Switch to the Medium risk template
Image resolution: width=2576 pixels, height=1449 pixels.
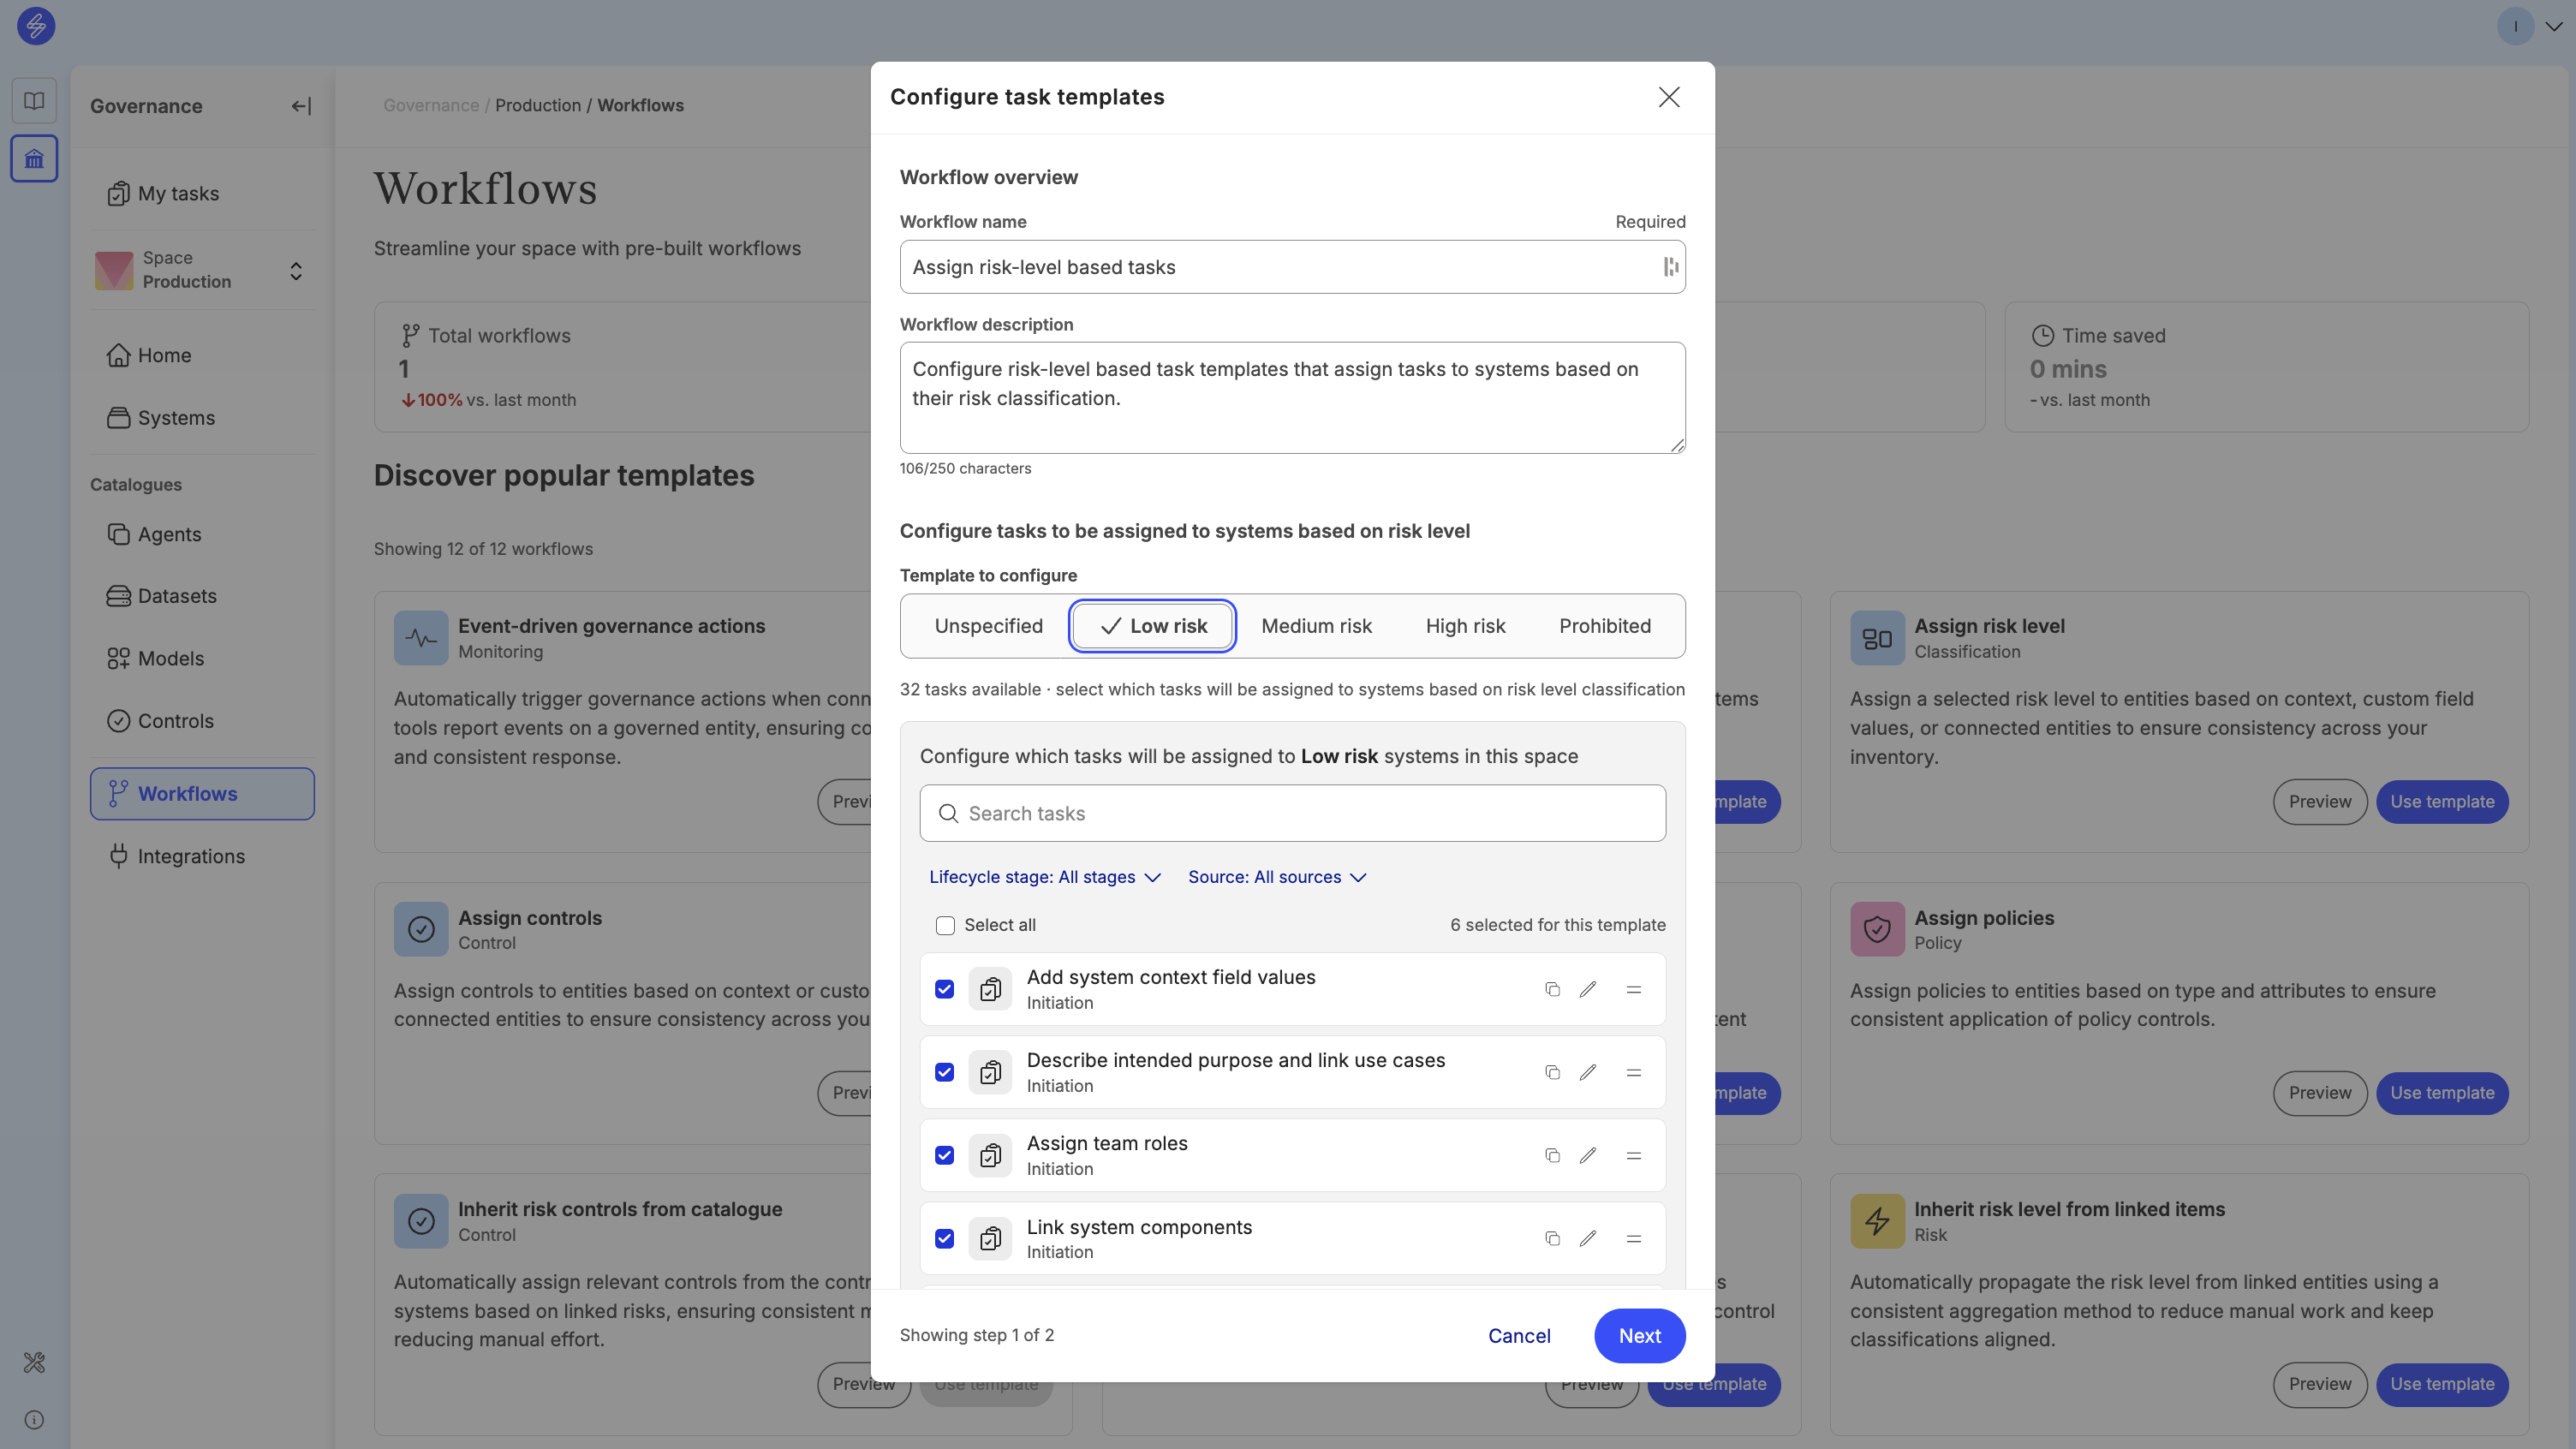pyautogui.click(x=1316, y=626)
